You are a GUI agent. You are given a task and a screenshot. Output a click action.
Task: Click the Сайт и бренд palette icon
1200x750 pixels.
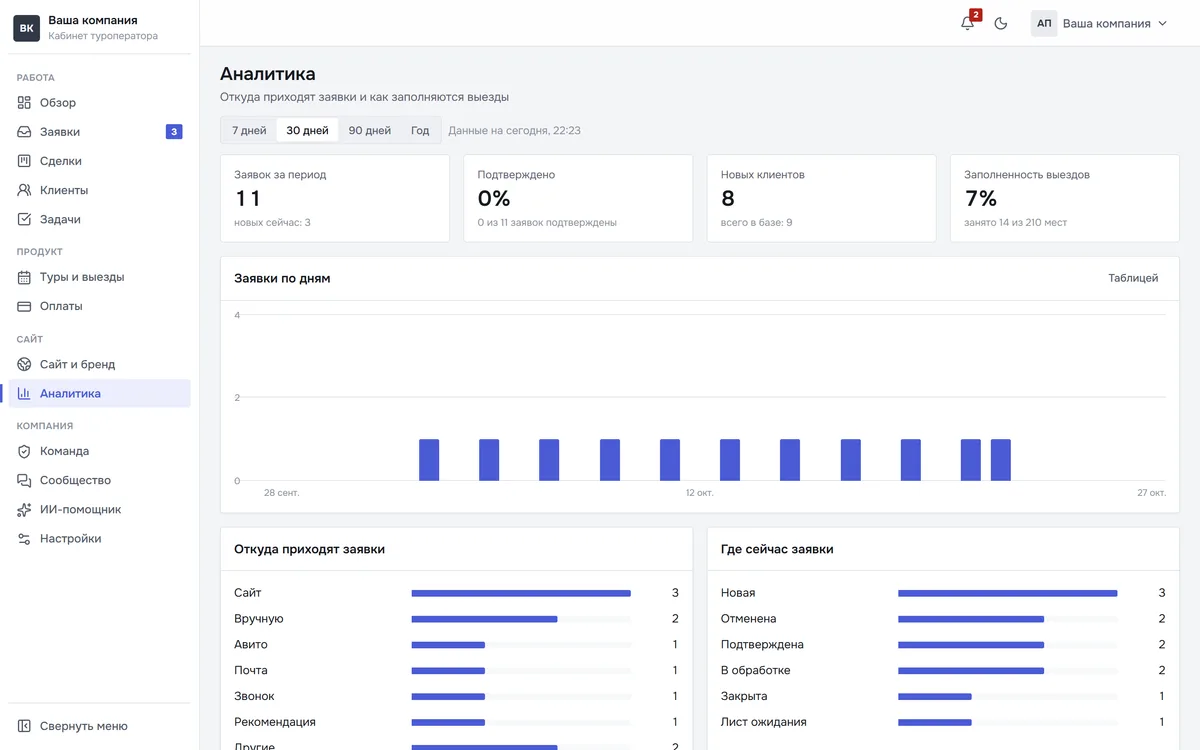(x=24, y=364)
